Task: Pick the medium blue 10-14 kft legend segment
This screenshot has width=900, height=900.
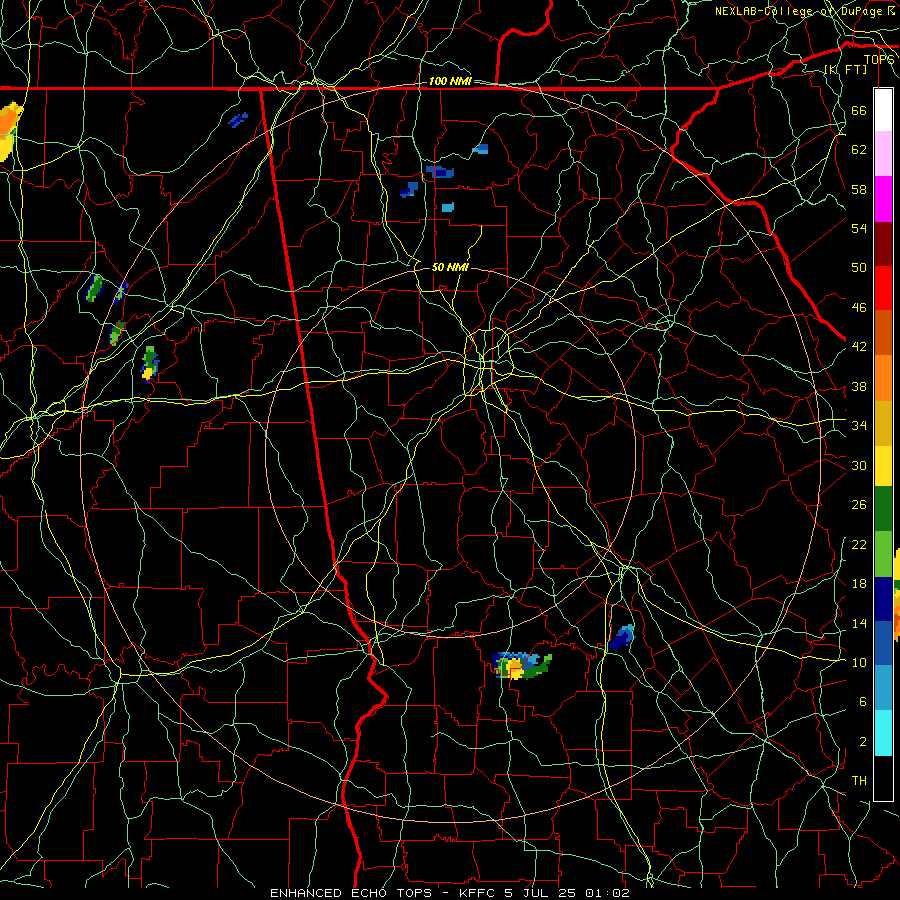Action: (x=883, y=643)
